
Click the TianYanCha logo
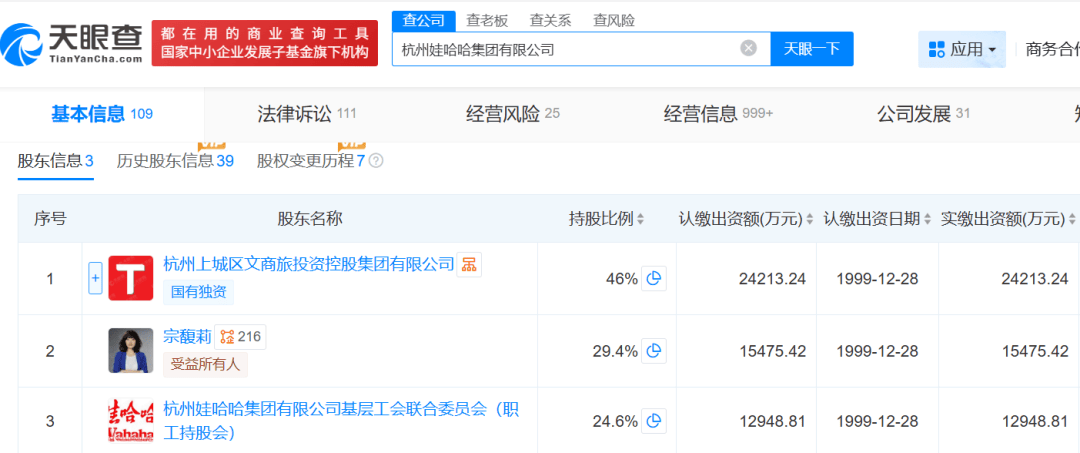(x=72, y=43)
